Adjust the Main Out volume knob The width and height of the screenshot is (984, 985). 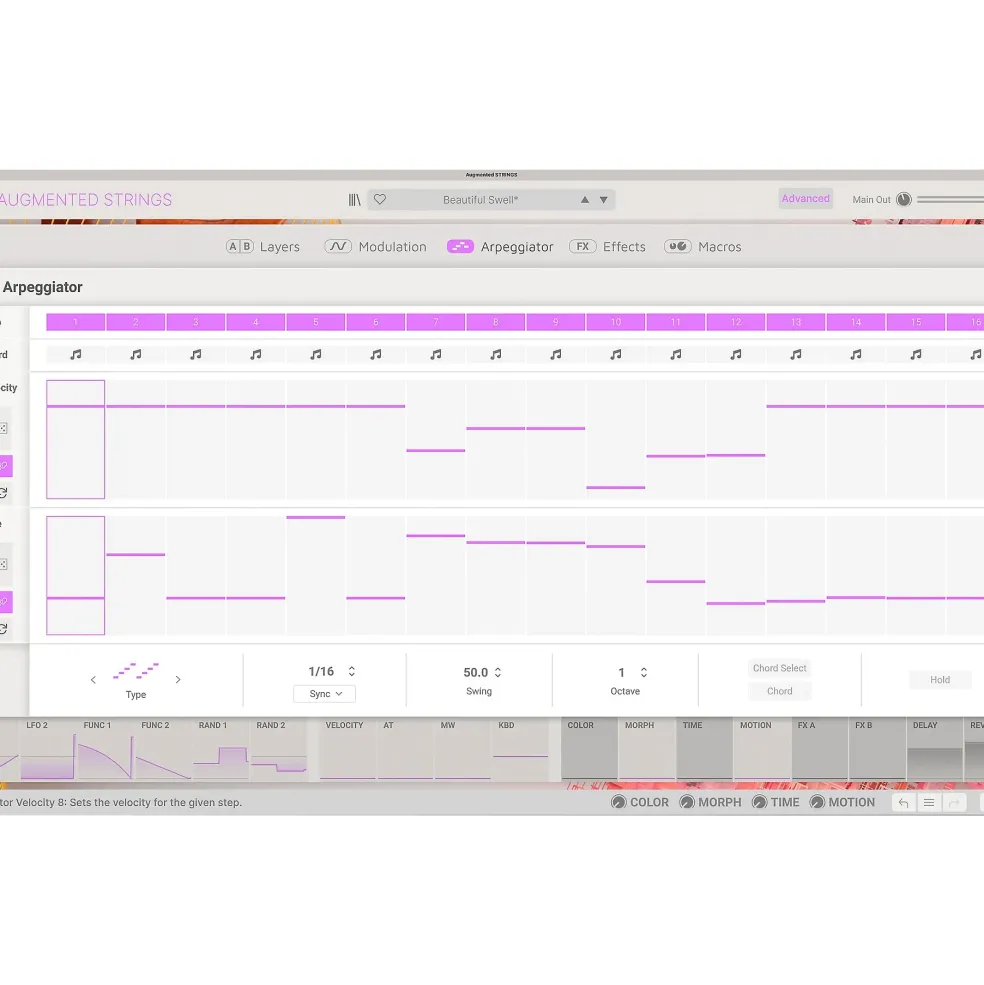pos(904,199)
